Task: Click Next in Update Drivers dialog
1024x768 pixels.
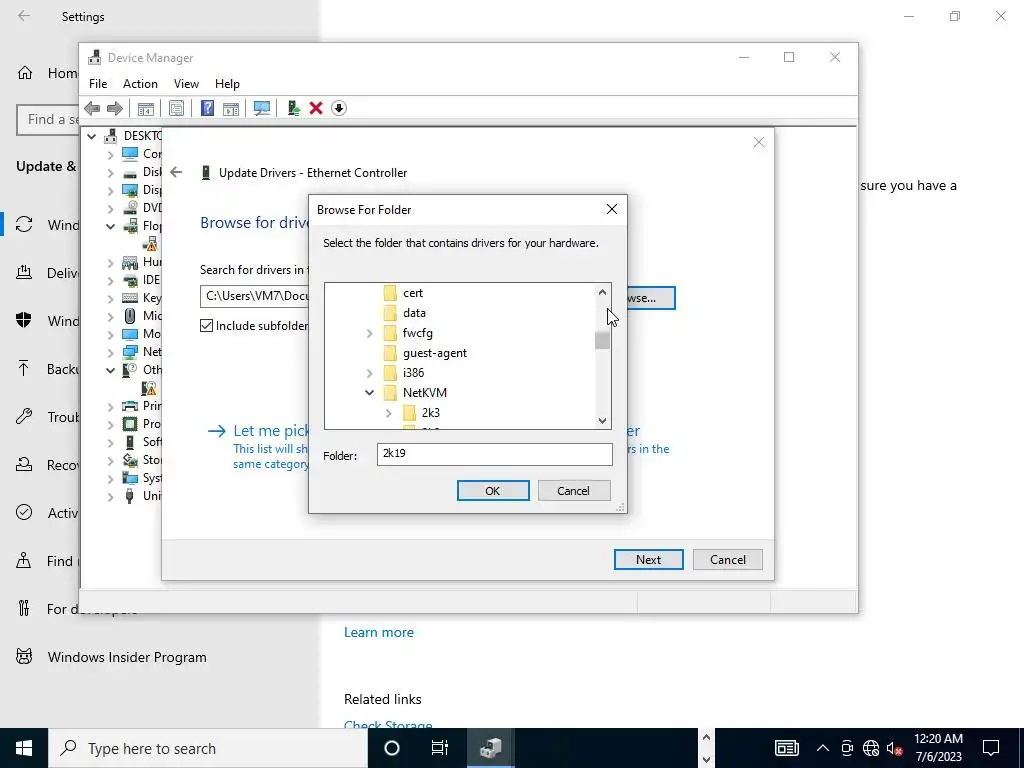Action: click(x=648, y=560)
